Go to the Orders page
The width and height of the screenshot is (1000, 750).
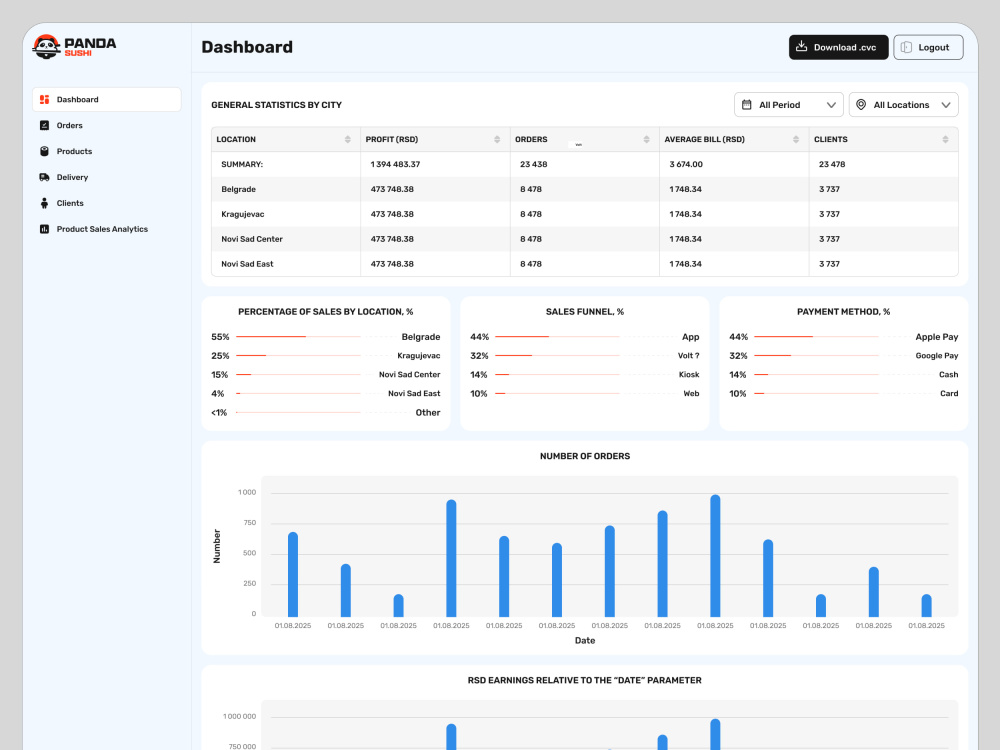[107, 126]
